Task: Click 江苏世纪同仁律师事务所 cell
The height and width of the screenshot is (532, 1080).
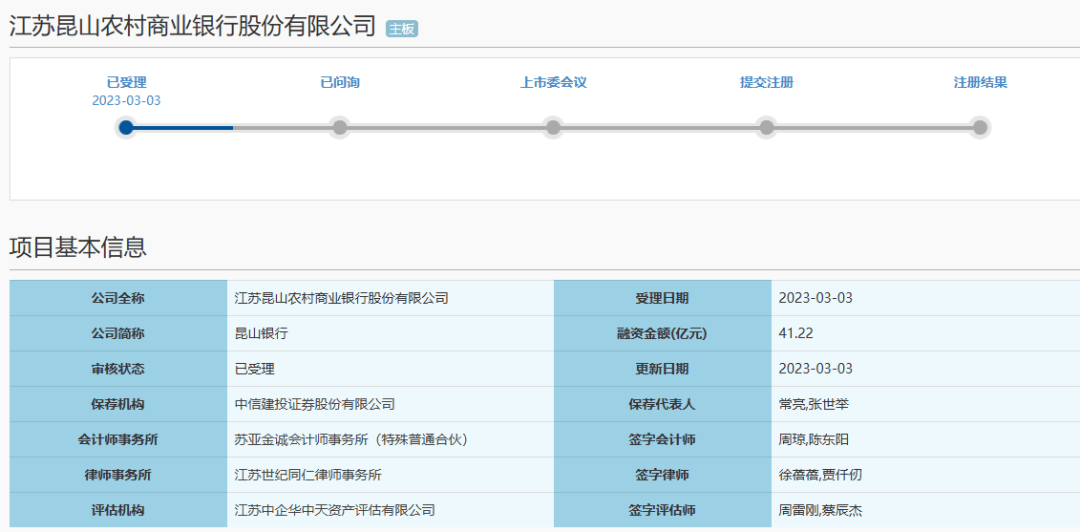Action: [390, 475]
